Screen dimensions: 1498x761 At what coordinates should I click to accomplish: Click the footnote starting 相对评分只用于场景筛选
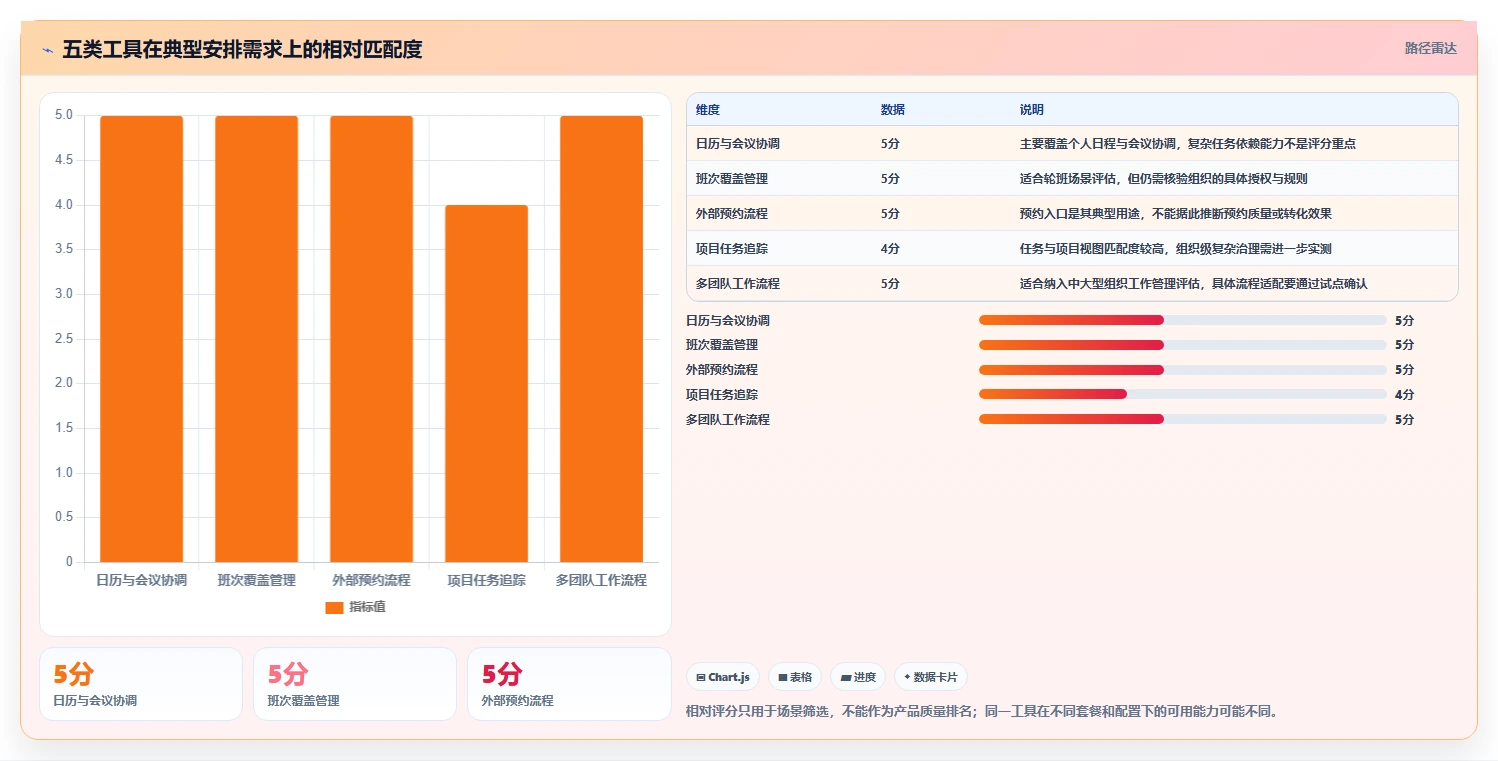(x=982, y=712)
